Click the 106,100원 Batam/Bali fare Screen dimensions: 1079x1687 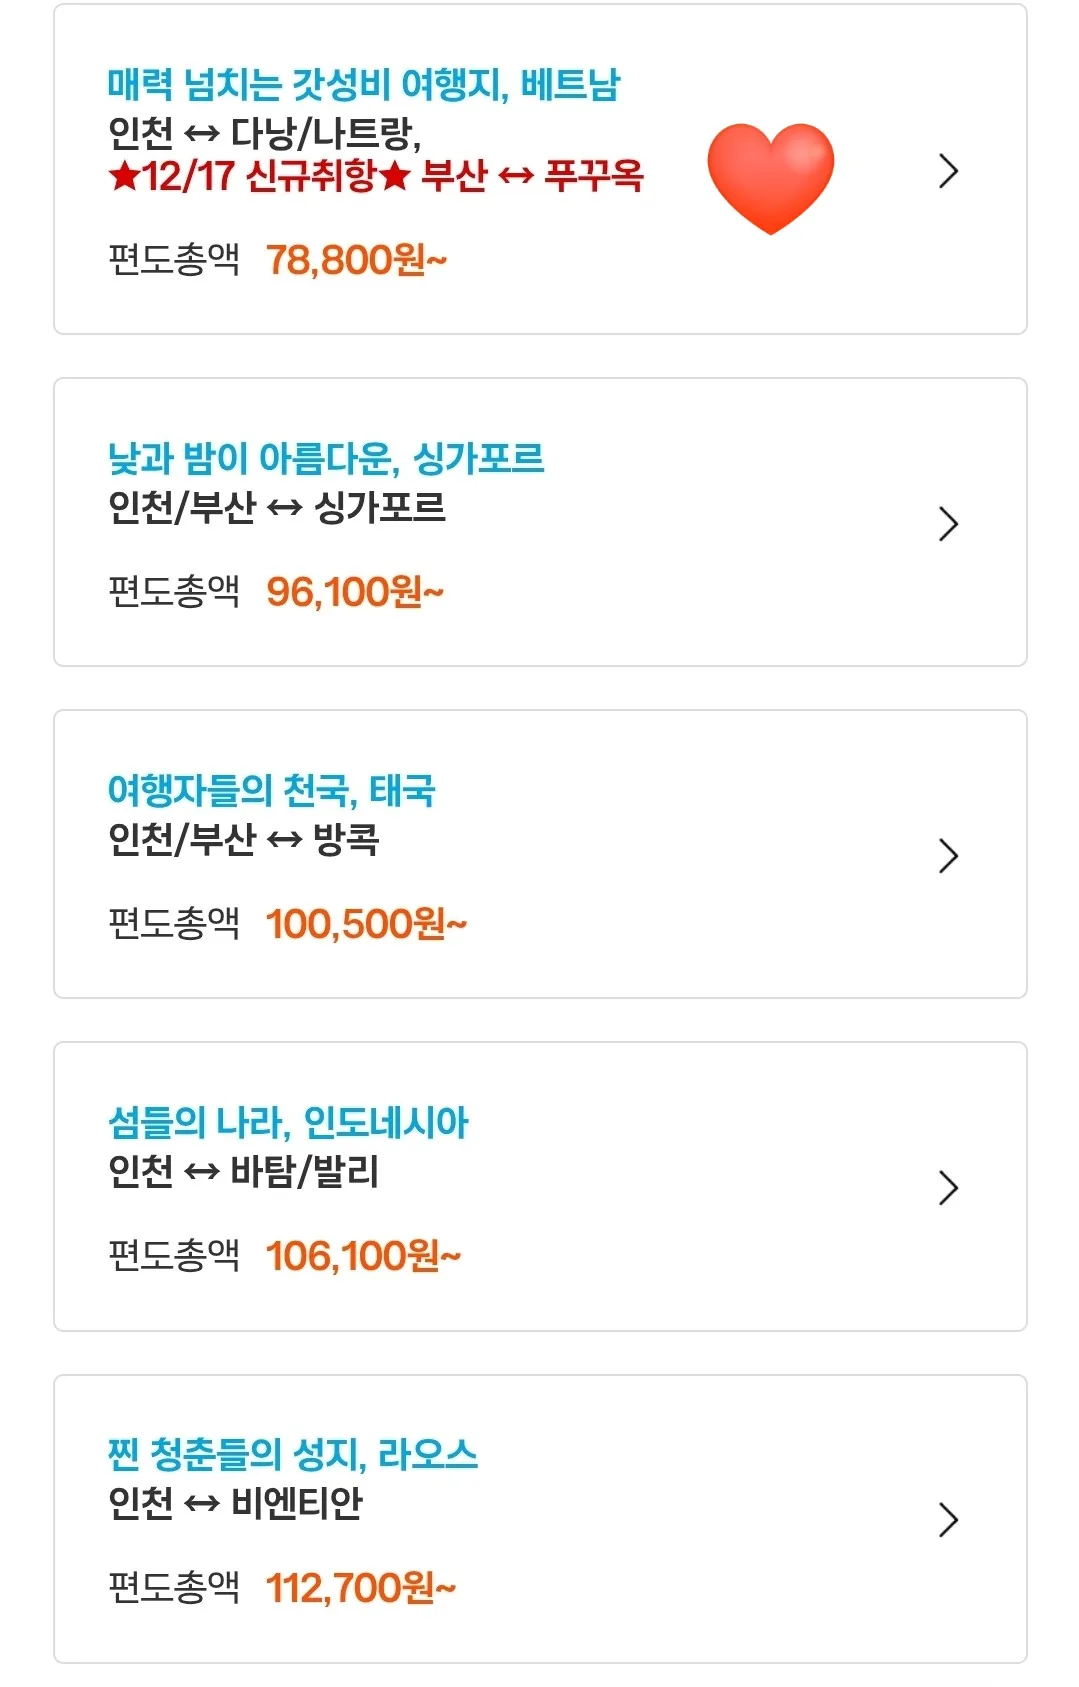[x=363, y=1256]
